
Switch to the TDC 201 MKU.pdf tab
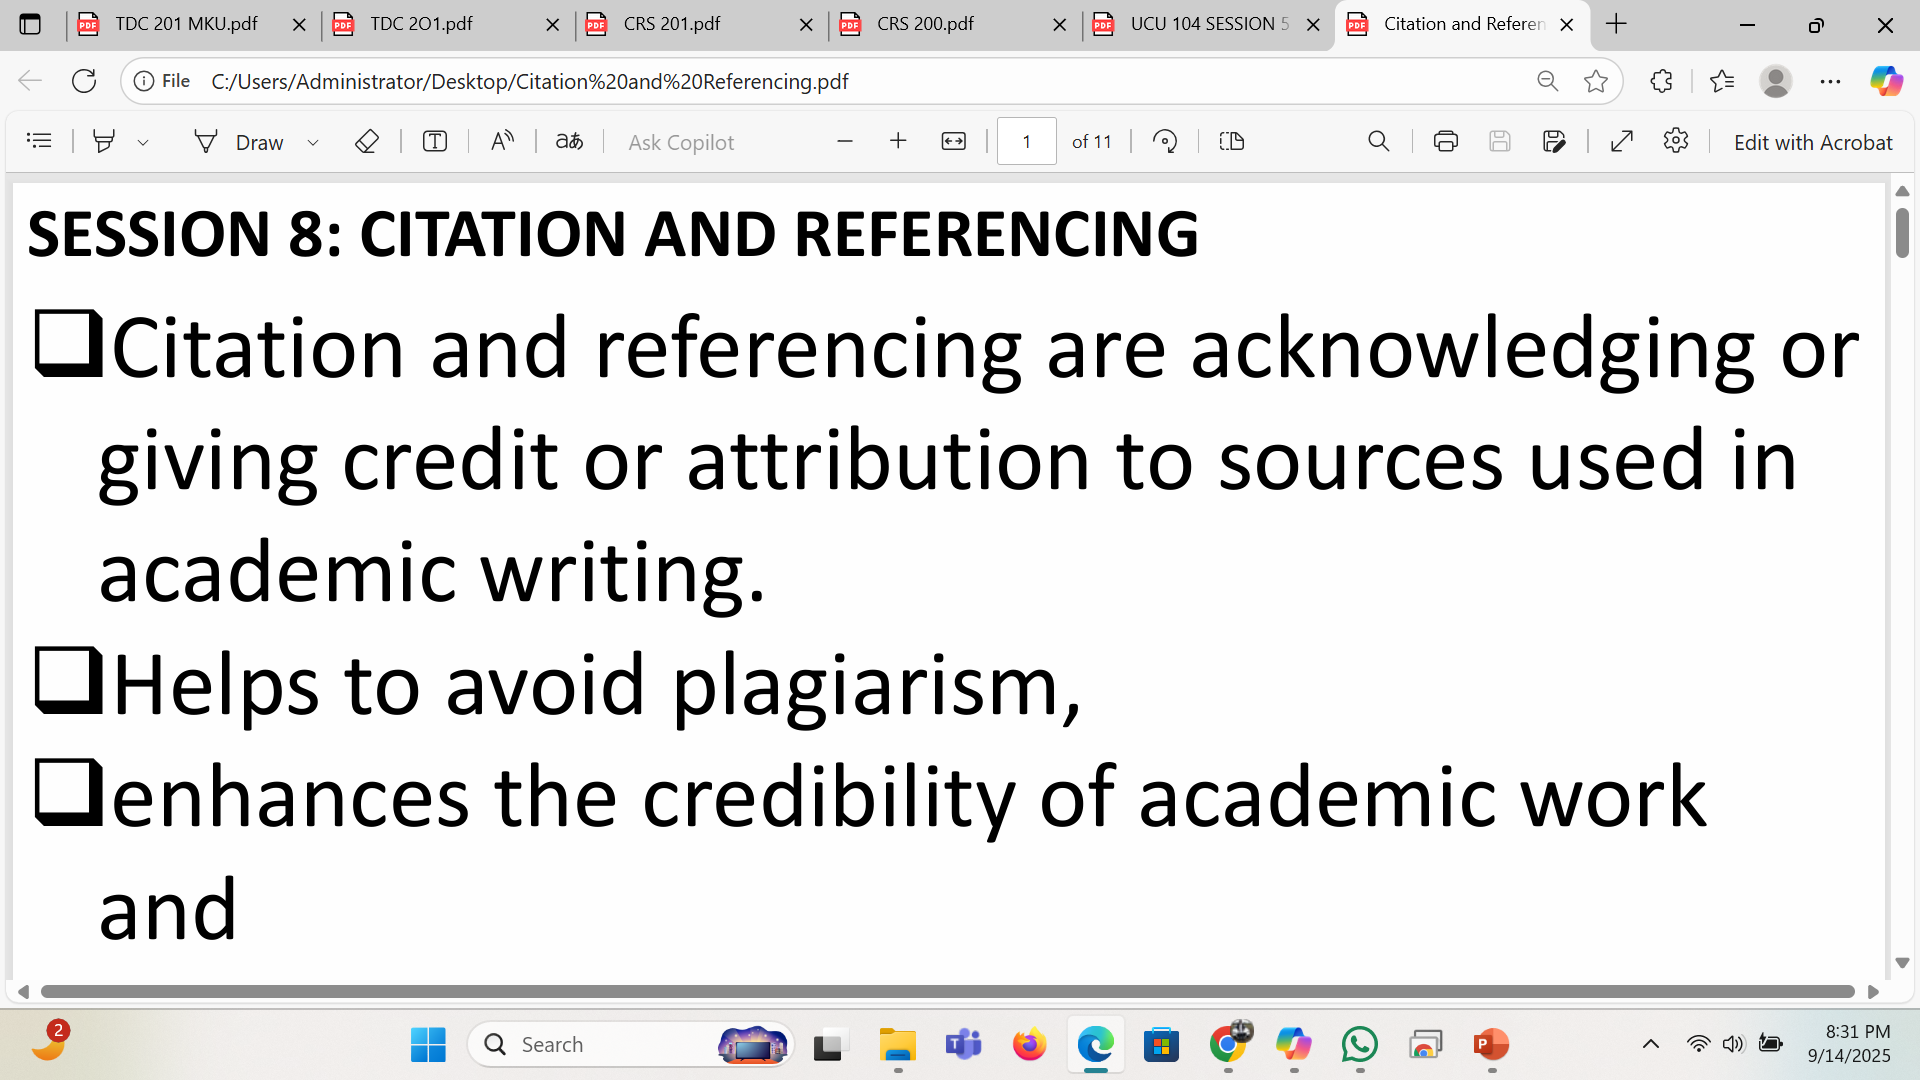186,24
